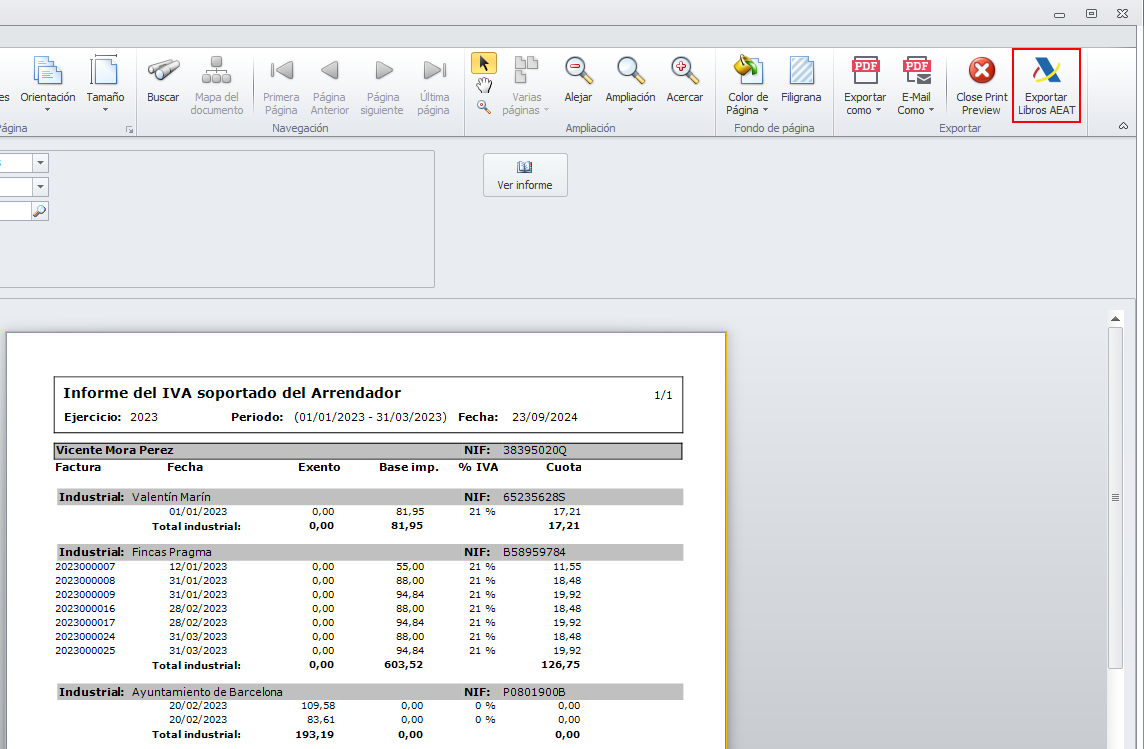Select the pointer arrow tool
Screen dimensions: 1144x749
pyautogui.click(x=484, y=64)
